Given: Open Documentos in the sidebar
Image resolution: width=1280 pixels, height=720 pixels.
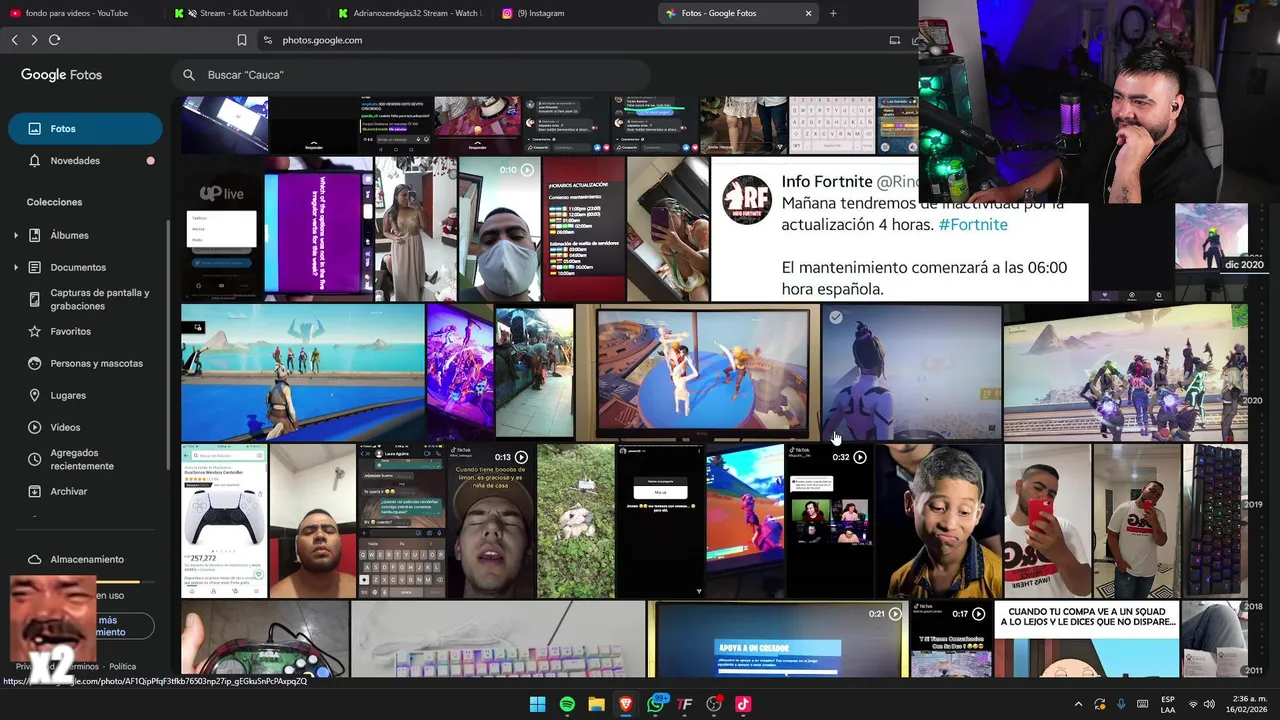Looking at the screenshot, I should click(x=78, y=267).
